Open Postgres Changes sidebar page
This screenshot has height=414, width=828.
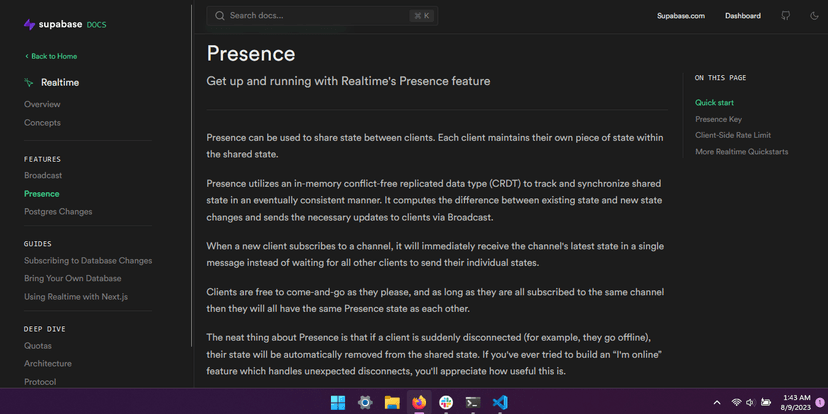click(58, 211)
